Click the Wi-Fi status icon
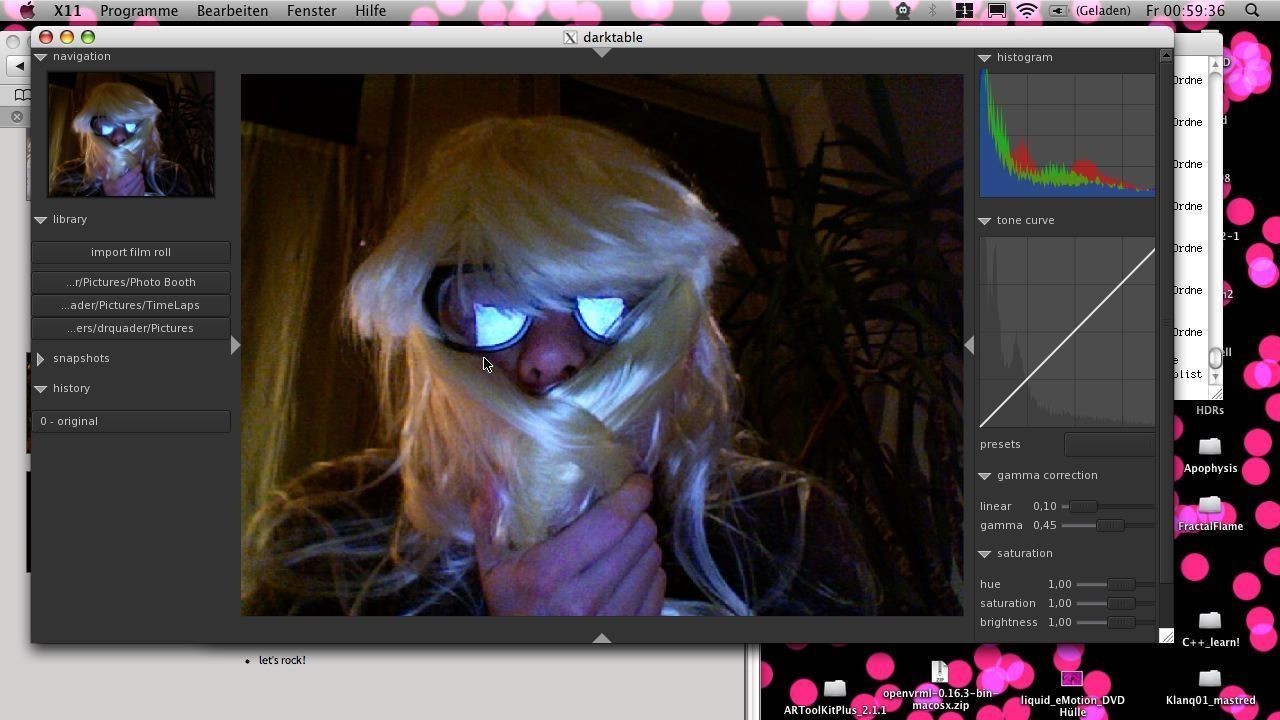This screenshot has height=720, width=1280. 1027,11
